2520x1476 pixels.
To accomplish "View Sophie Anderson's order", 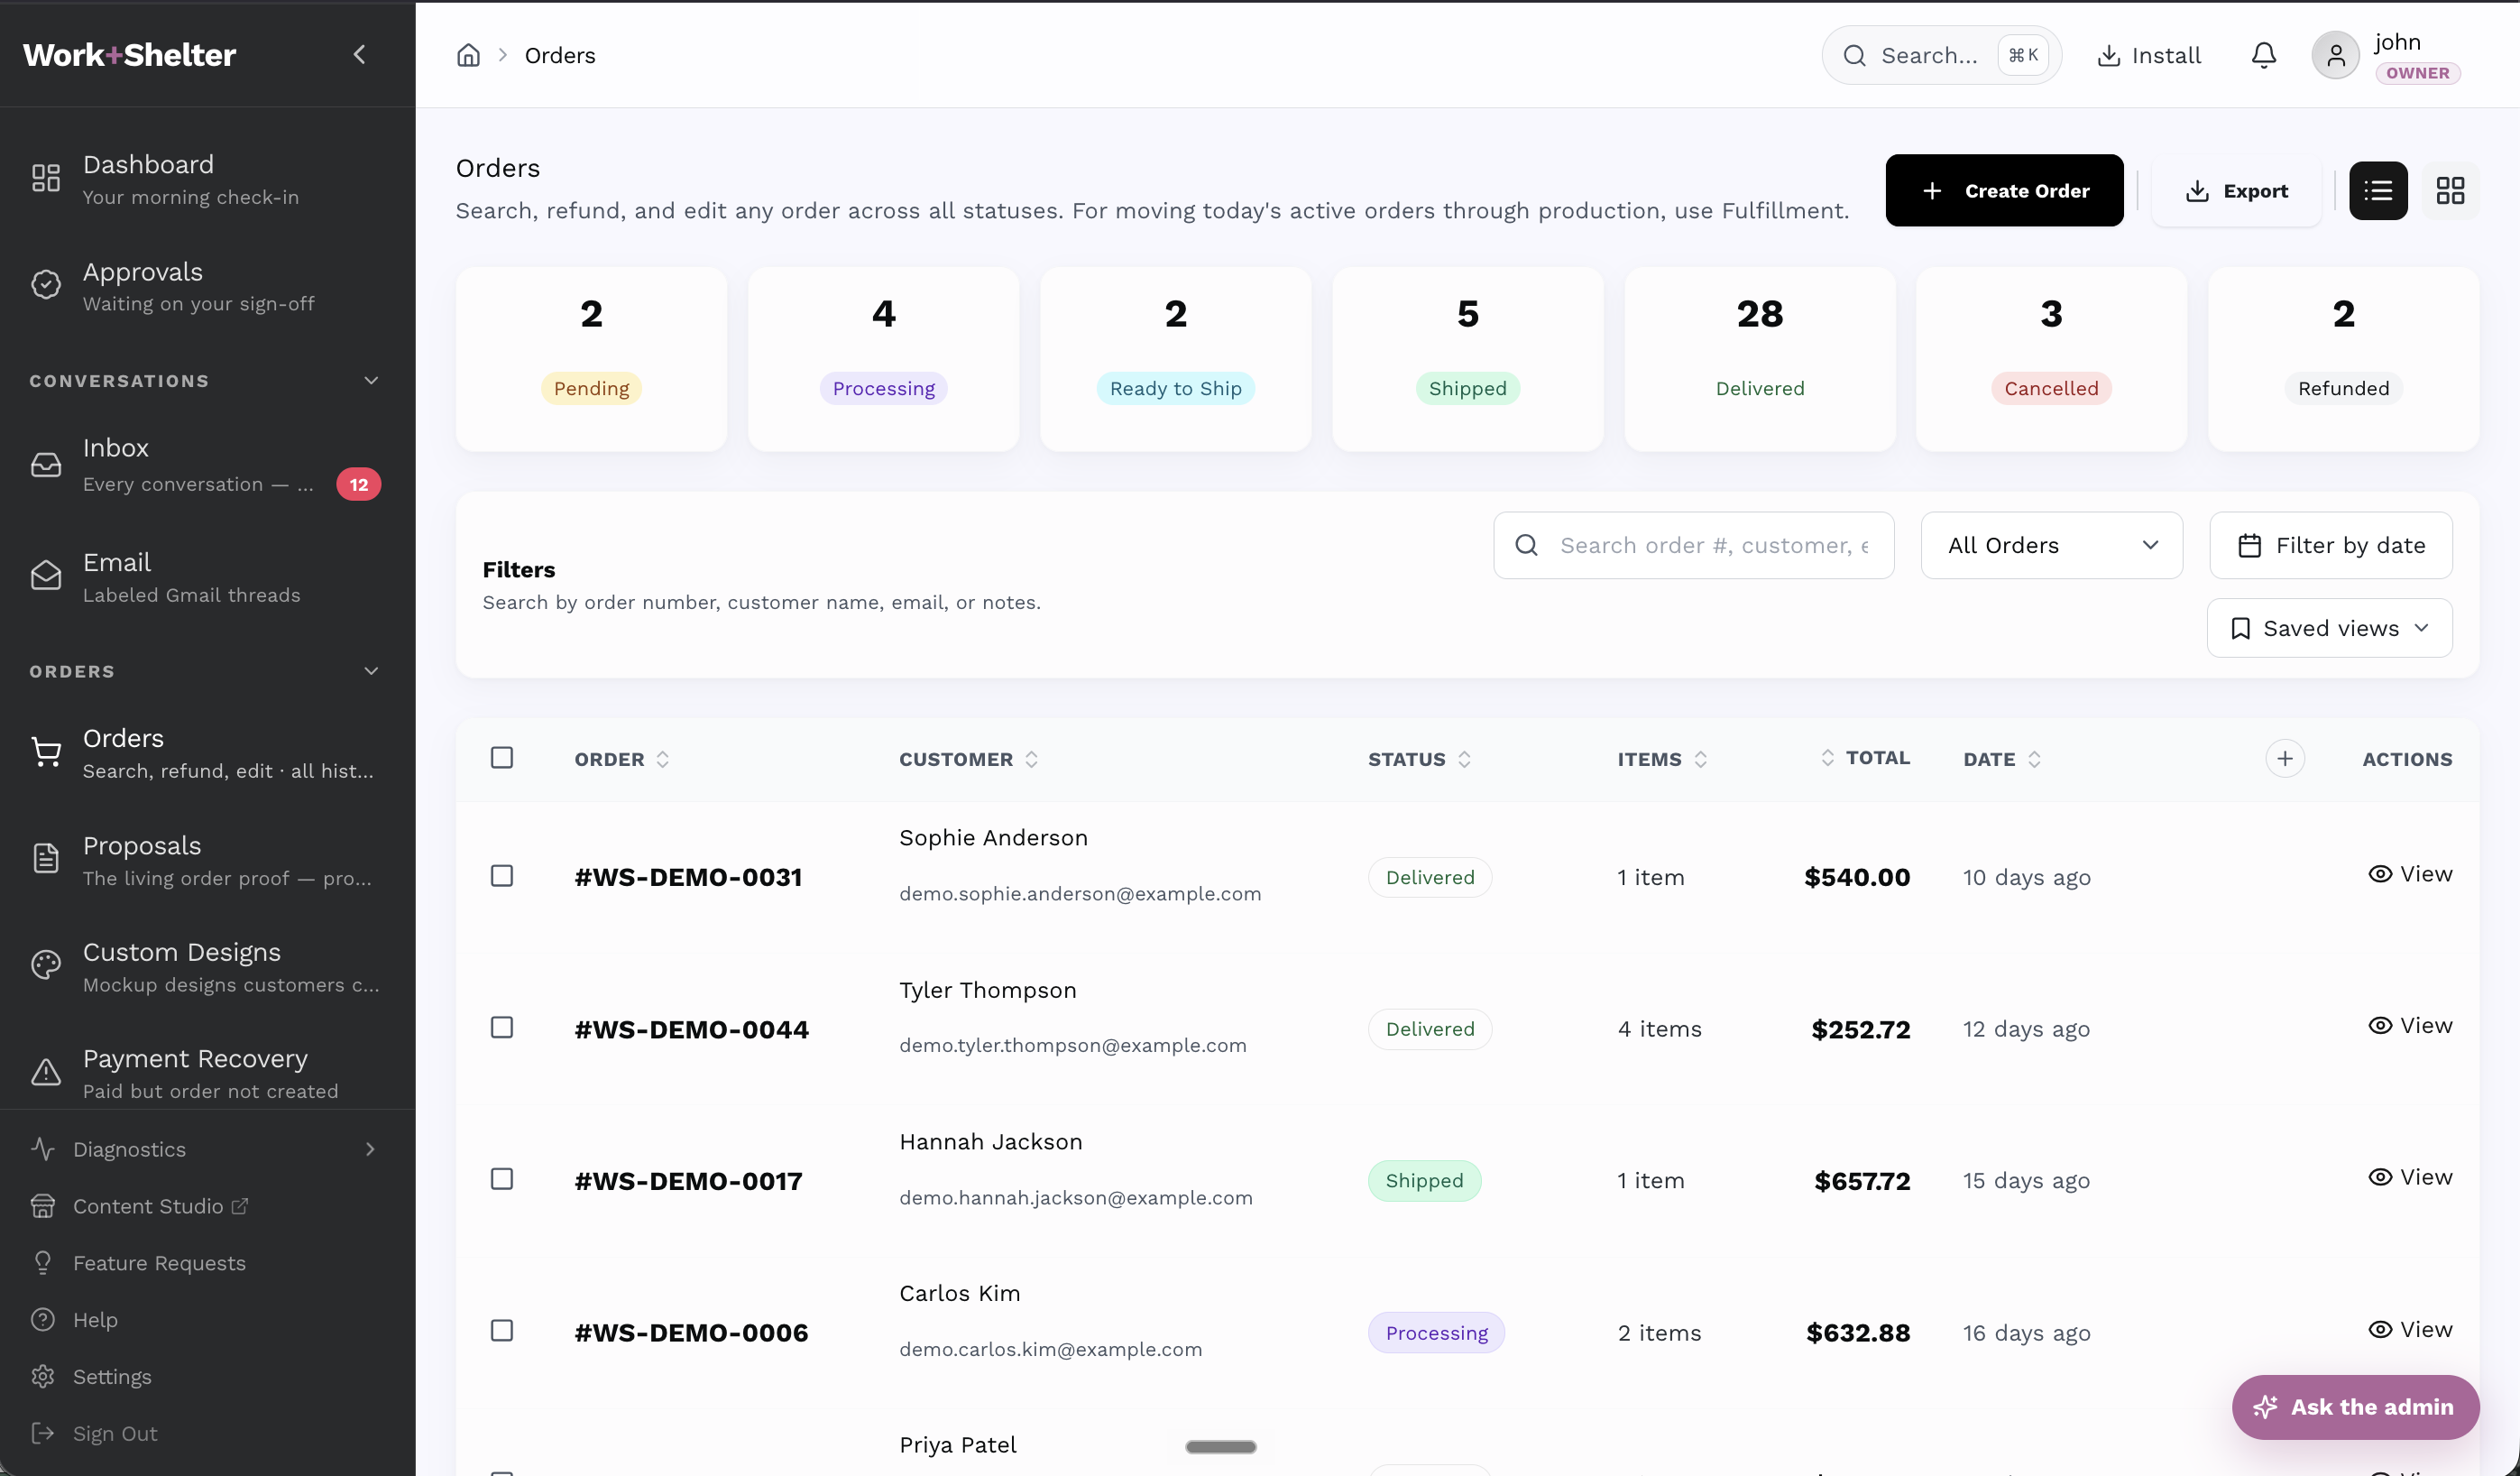I will pos(2410,874).
